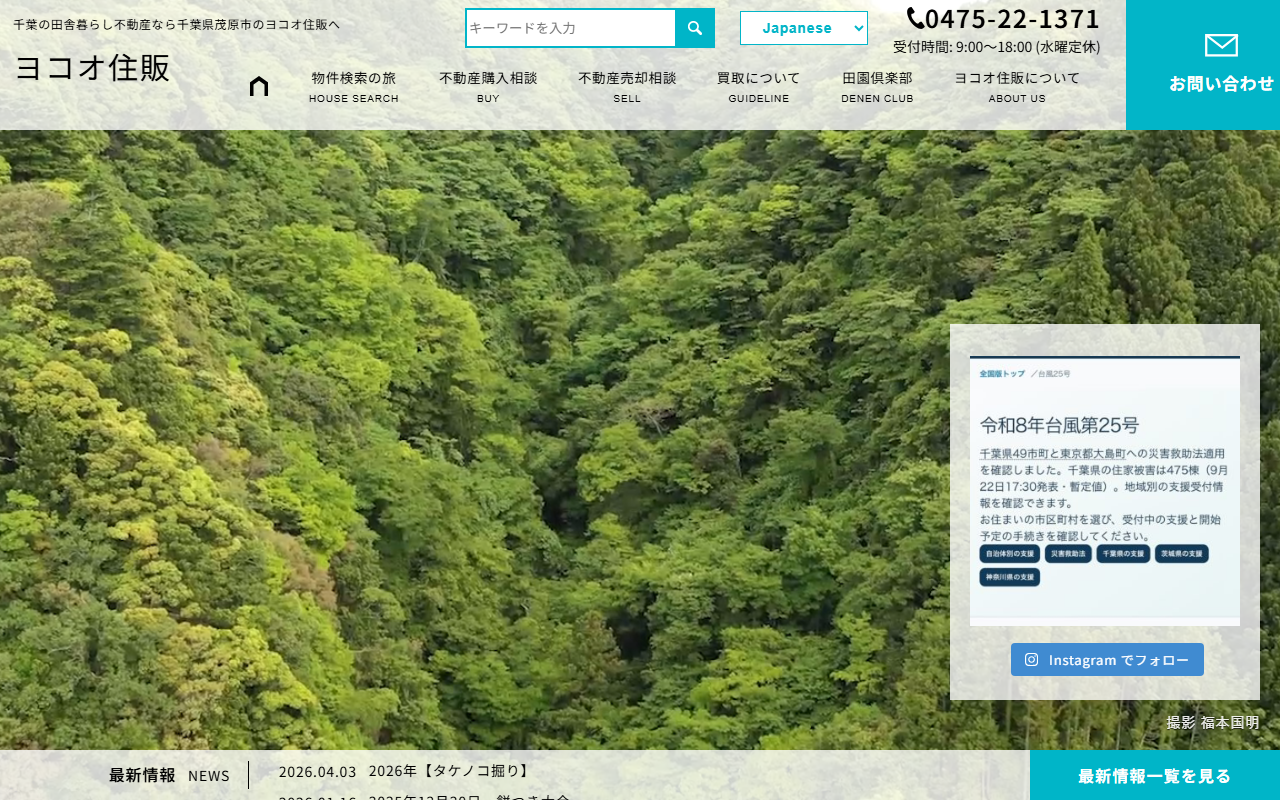
Task: Open the Japanese language dropdown
Action: pos(804,28)
